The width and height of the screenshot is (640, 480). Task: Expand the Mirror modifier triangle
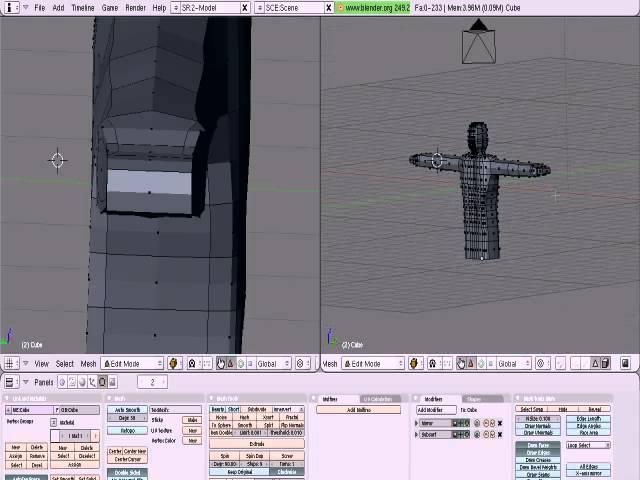[x=417, y=423]
